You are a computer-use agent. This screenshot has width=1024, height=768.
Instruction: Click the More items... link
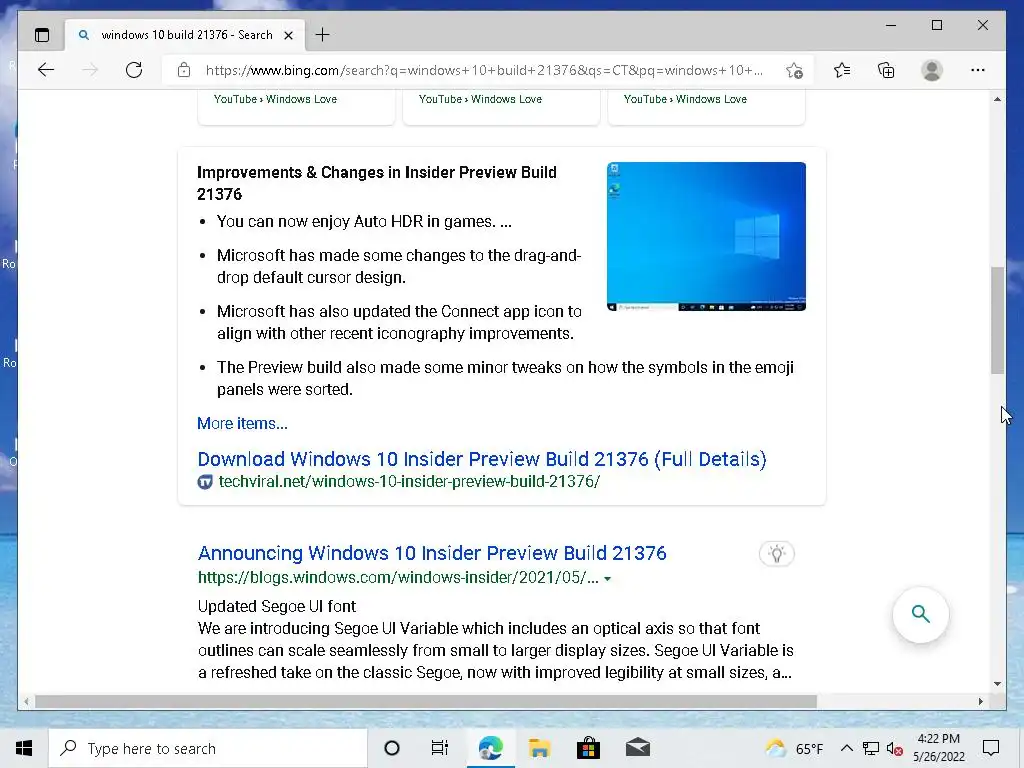click(x=242, y=423)
